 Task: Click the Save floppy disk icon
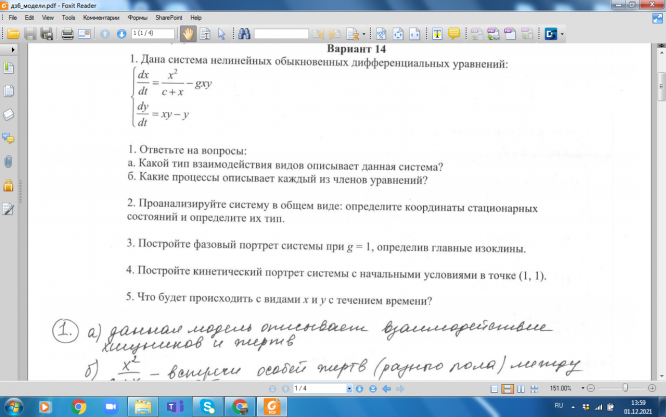coord(30,34)
